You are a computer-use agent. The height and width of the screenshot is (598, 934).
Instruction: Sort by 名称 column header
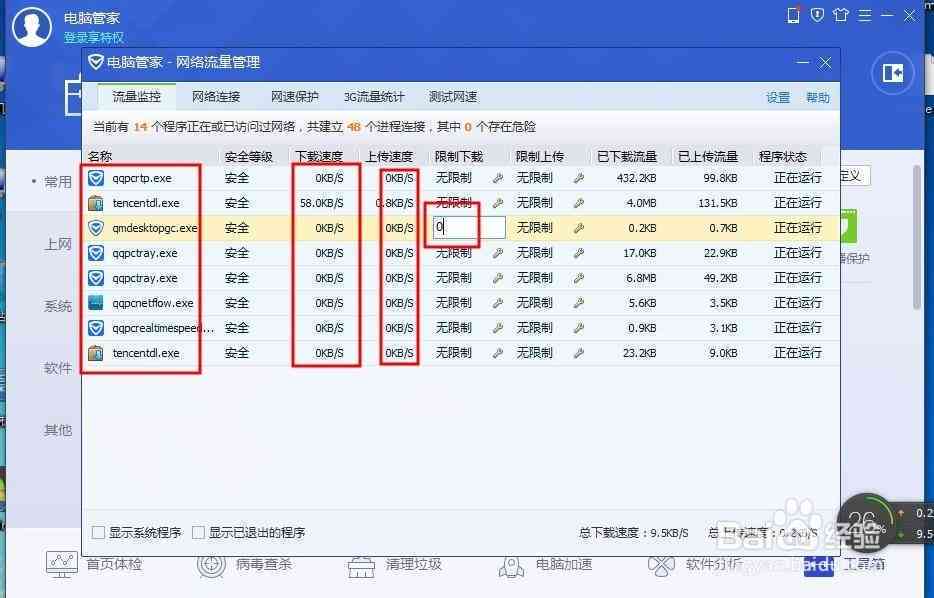(100, 157)
